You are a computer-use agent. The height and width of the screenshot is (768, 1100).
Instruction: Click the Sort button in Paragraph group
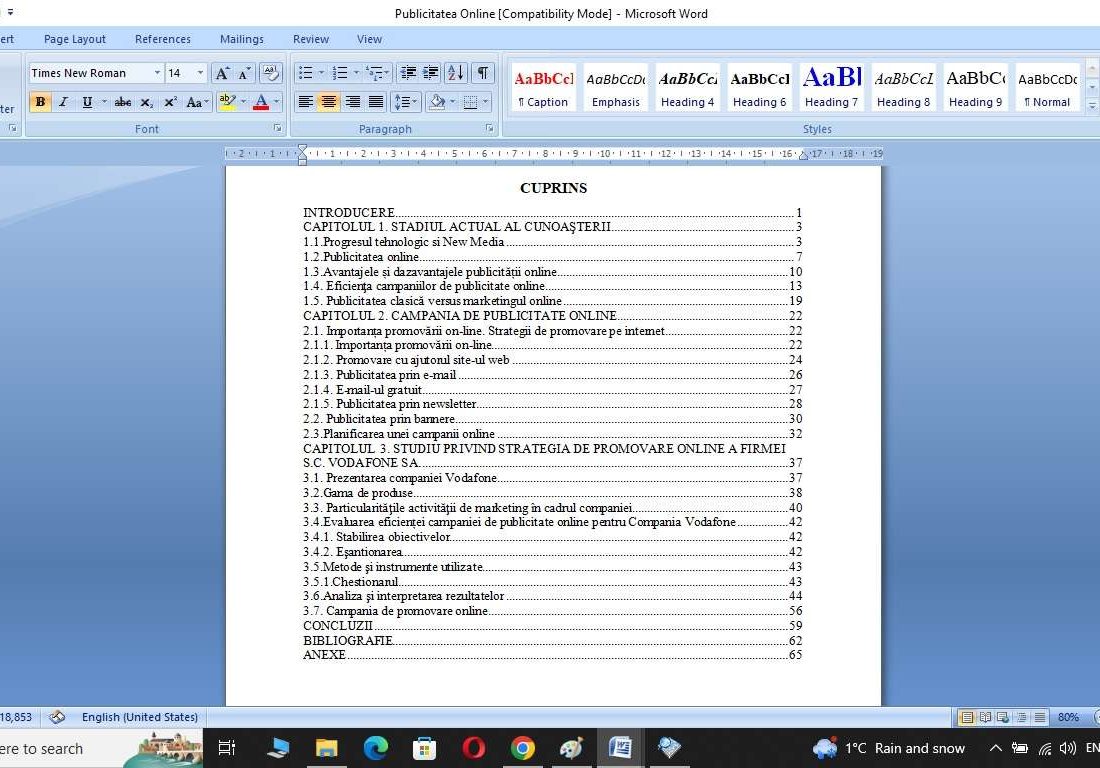coord(455,73)
